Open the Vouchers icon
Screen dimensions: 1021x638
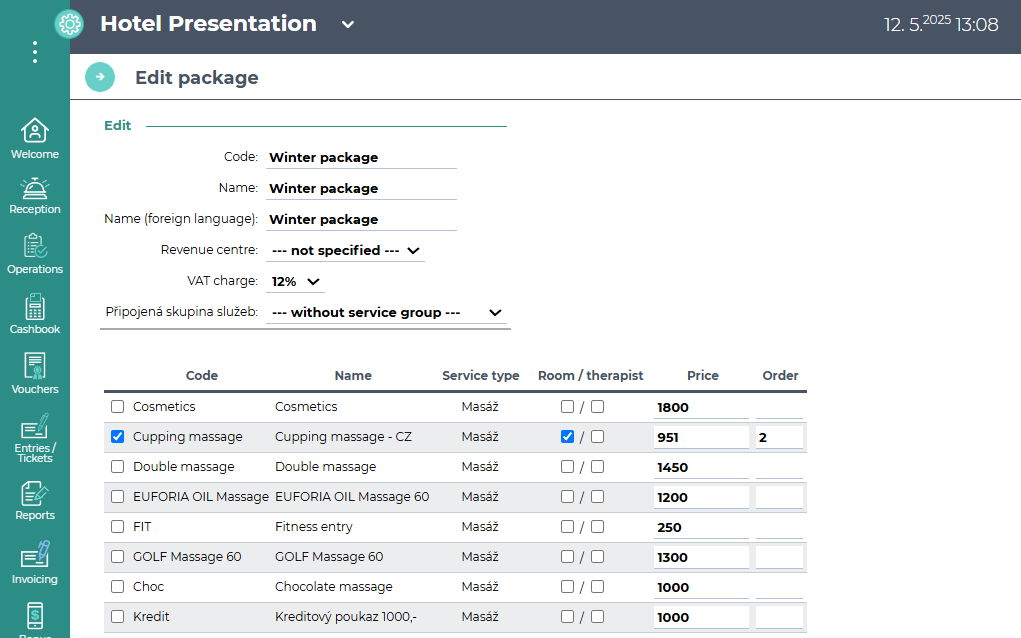[x=35, y=367]
